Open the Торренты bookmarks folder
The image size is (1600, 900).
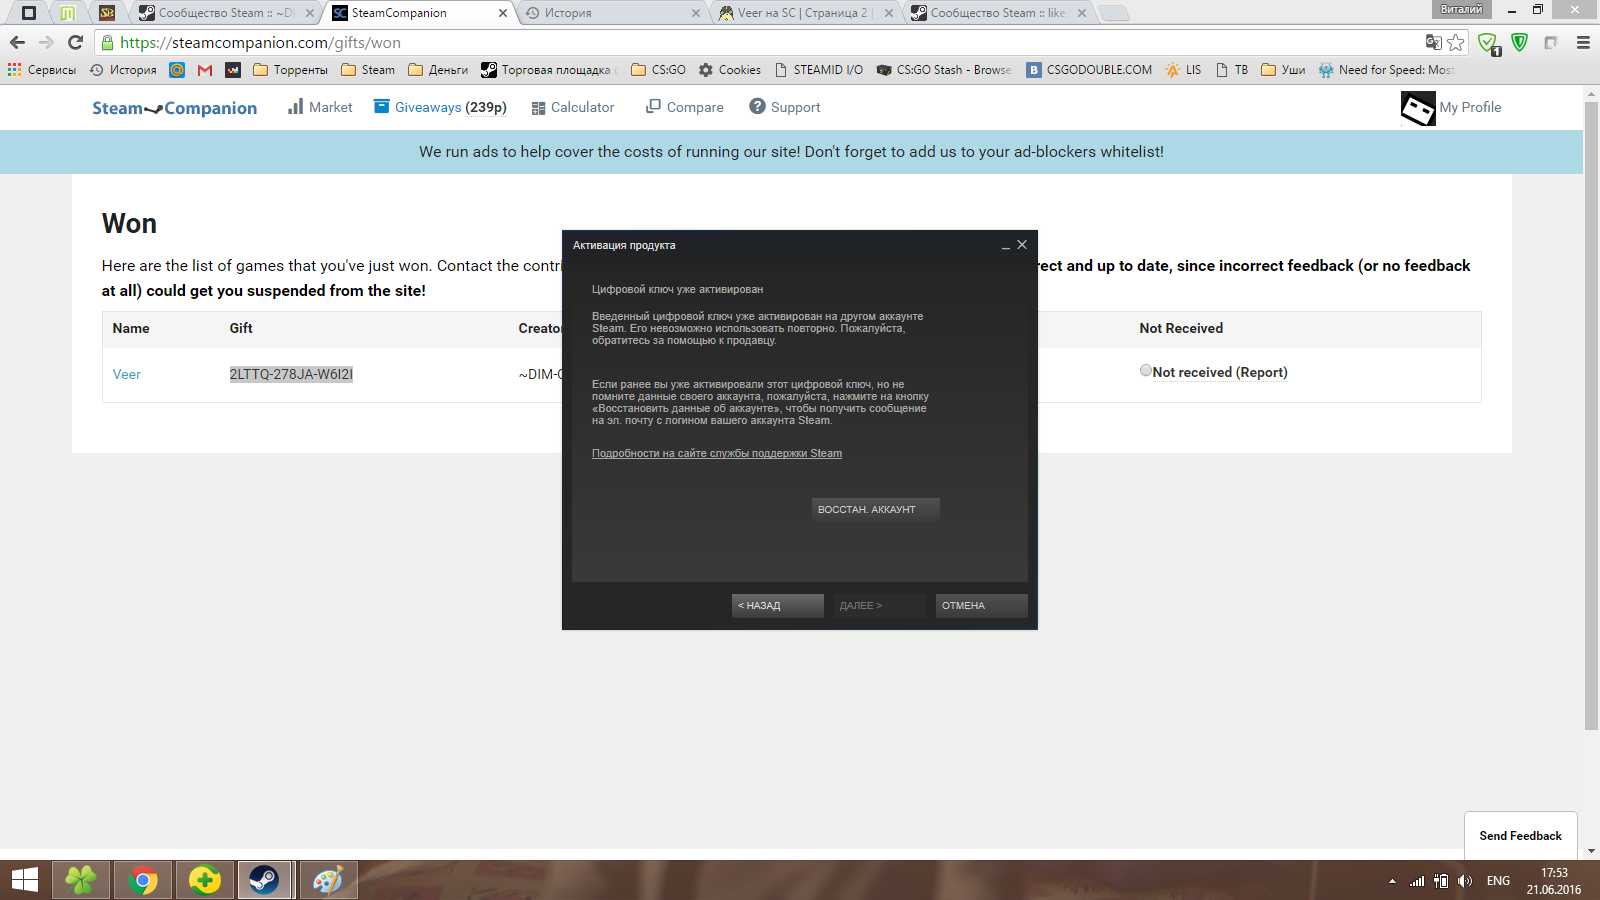point(290,70)
